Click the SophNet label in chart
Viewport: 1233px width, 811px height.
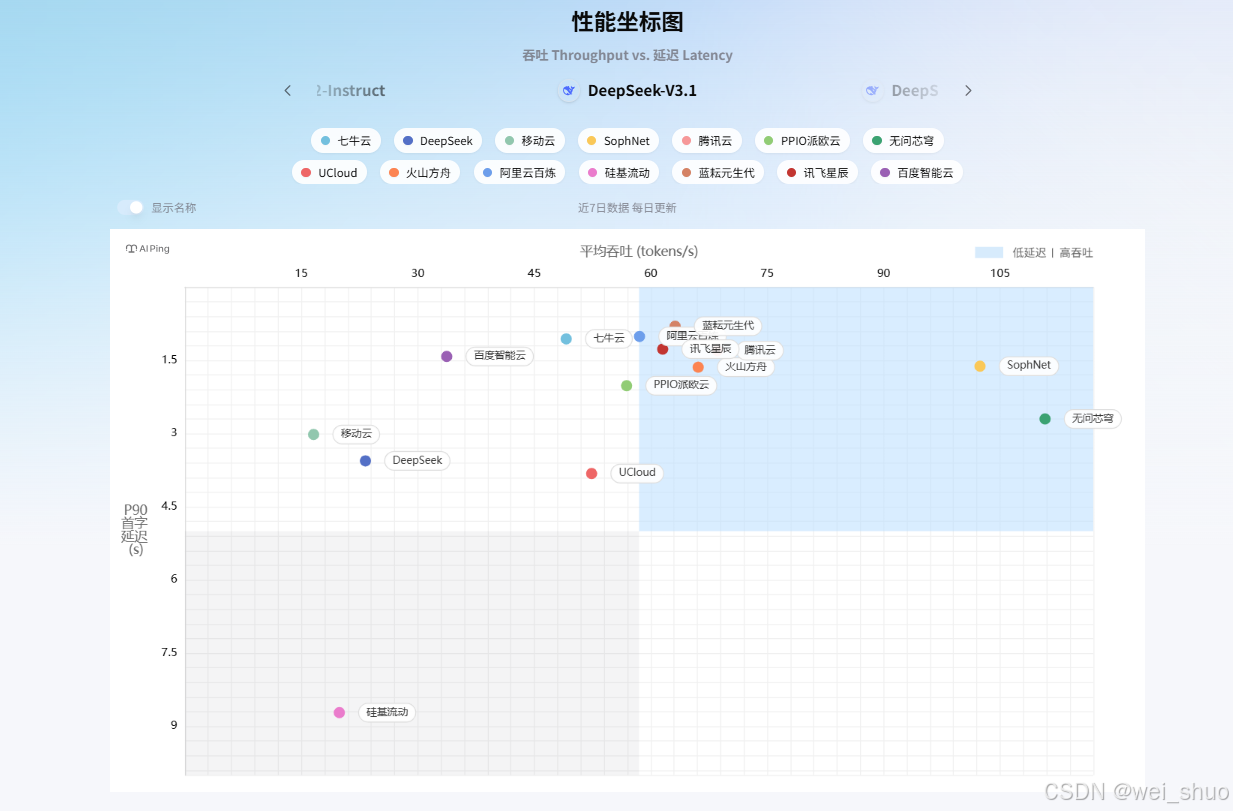click(x=1029, y=366)
